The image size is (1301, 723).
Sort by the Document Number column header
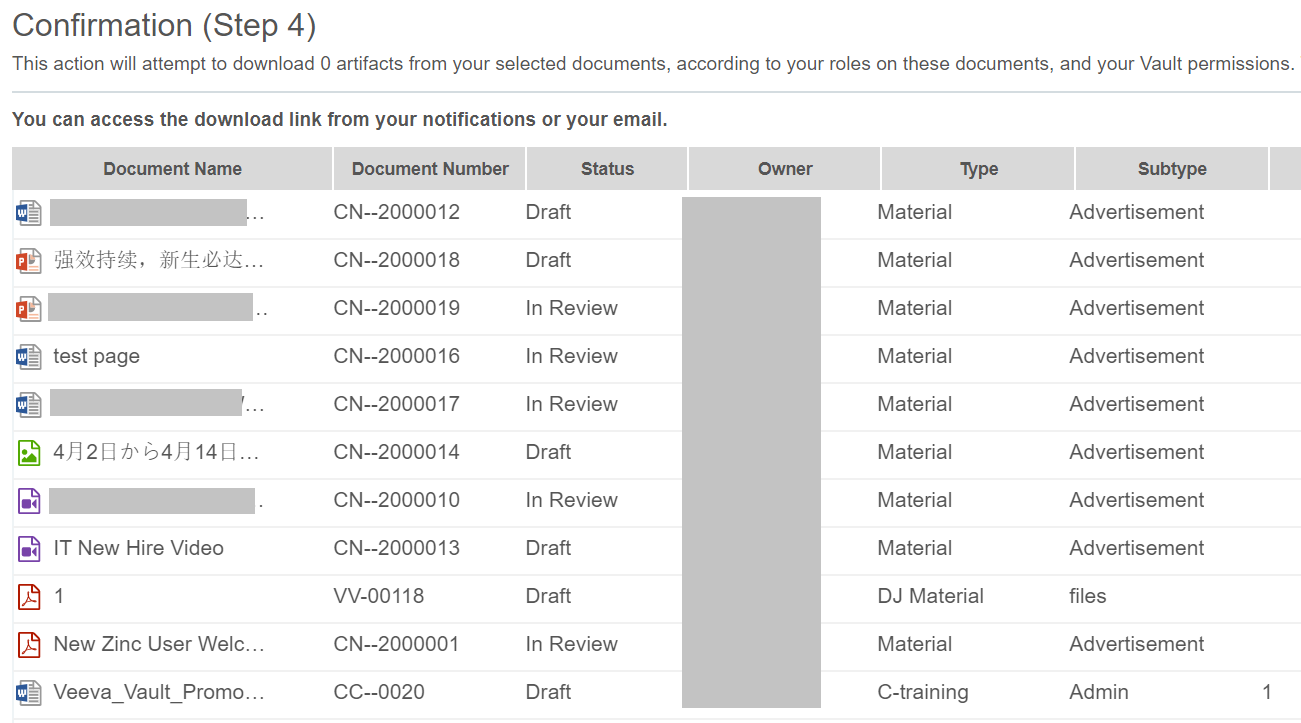[x=430, y=169]
